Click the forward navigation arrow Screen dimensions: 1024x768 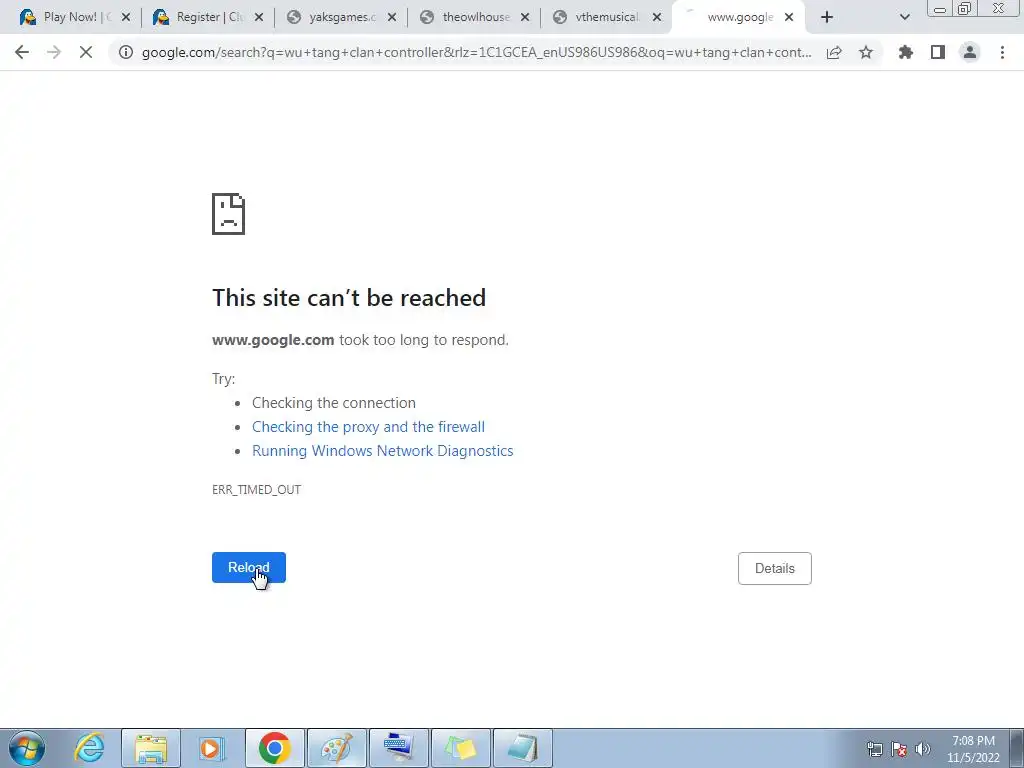[x=54, y=52]
